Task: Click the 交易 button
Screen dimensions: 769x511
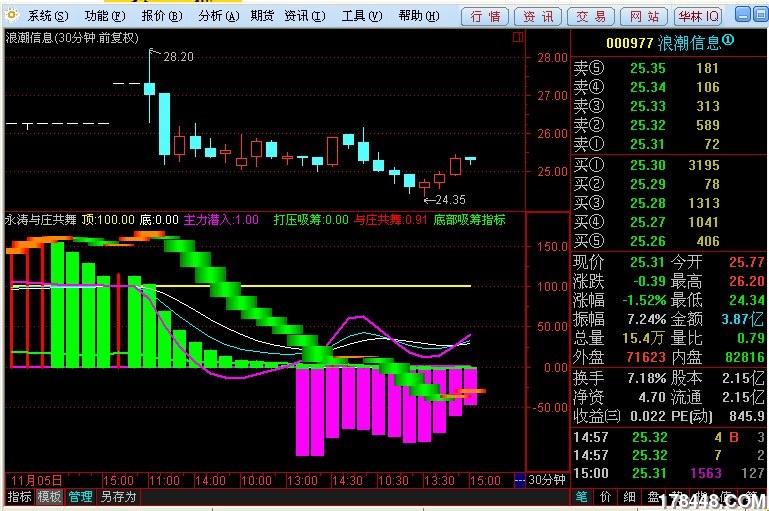Action: tap(593, 16)
